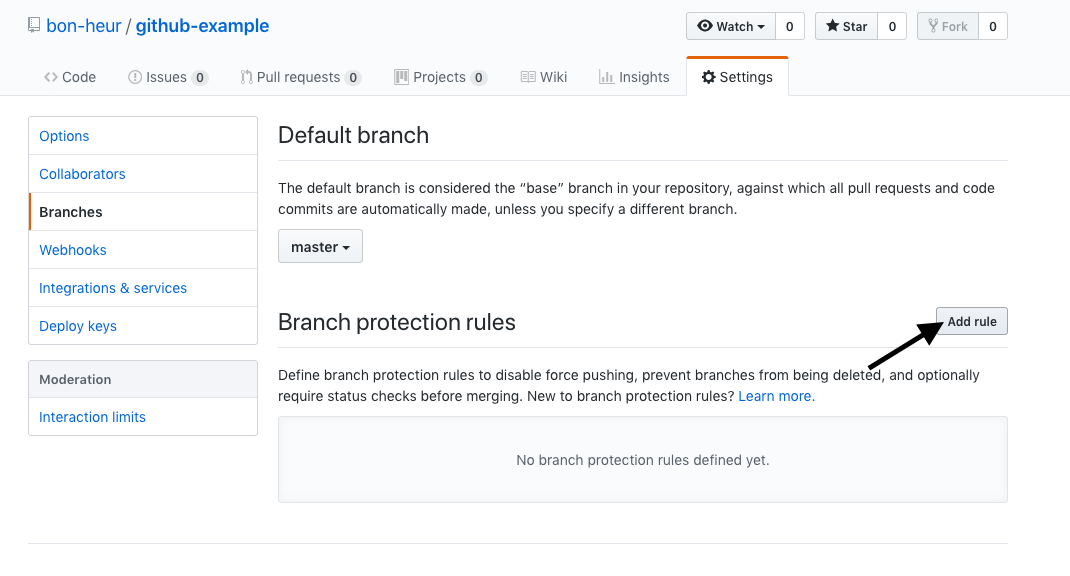
Task: Click the star icon to star the repository
Action: point(831,26)
